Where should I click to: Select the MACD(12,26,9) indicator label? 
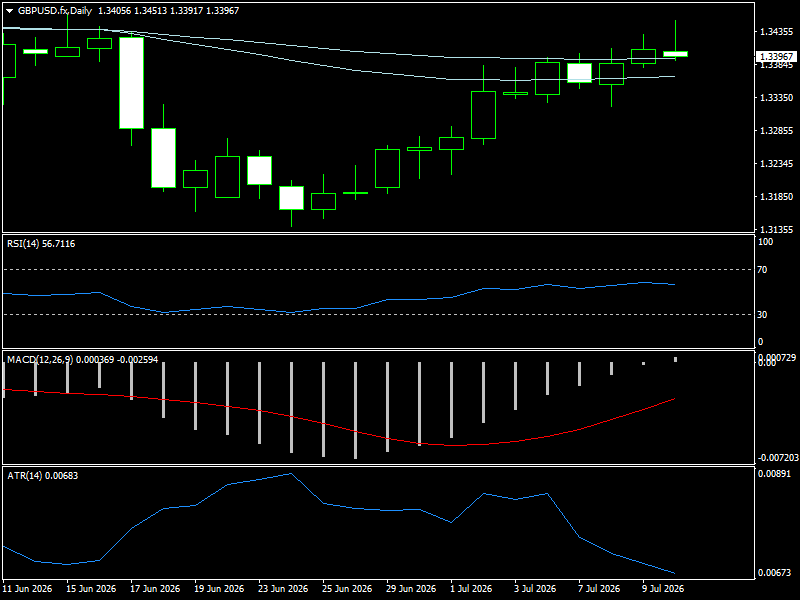[83, 360]
